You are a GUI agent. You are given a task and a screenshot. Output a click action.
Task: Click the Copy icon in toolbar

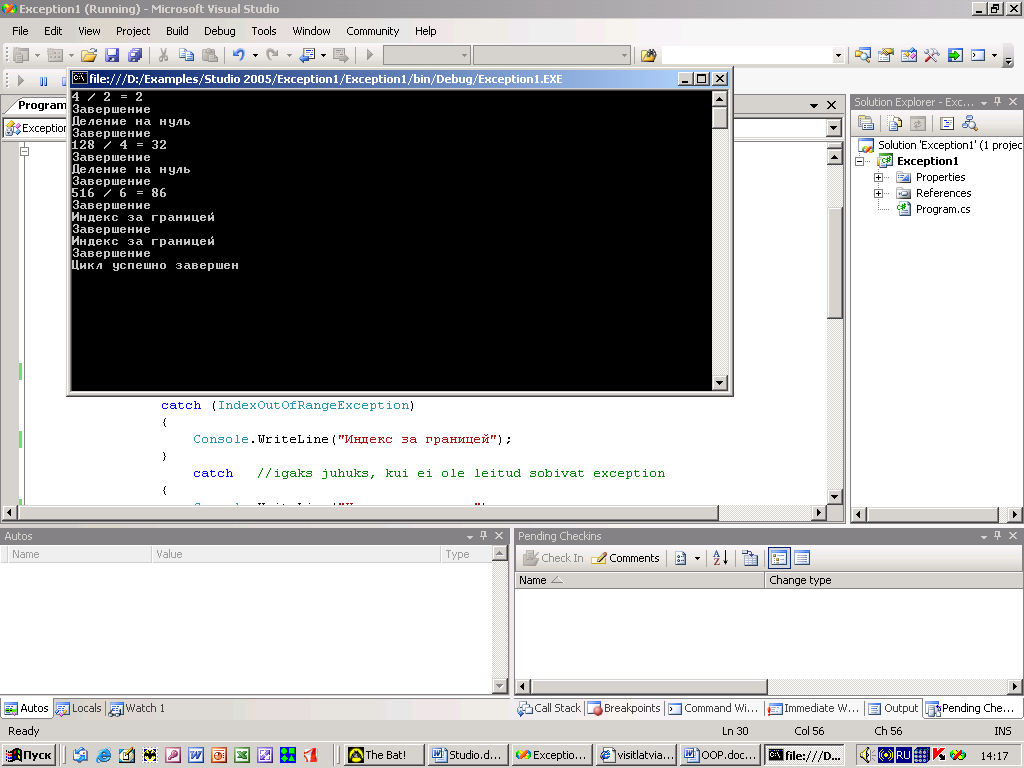pos(186,56)
